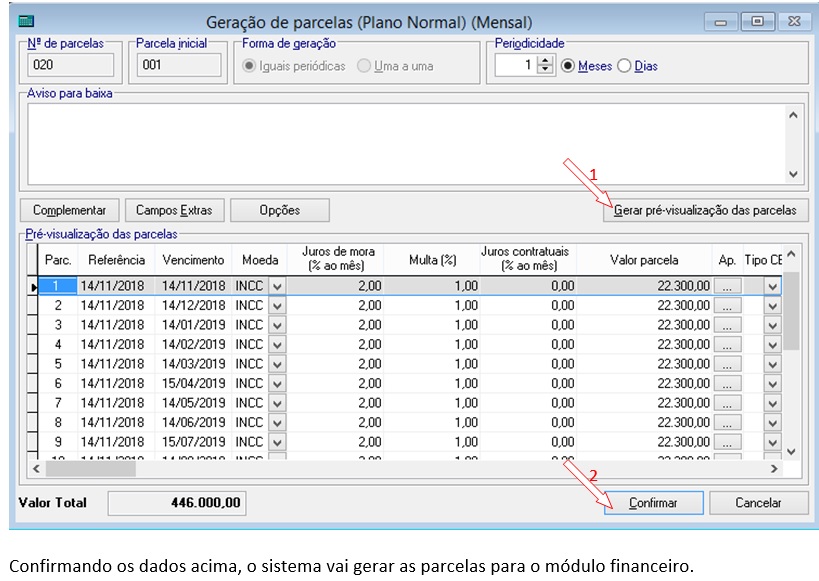Open Moeda dropdown for parcela 8
Screen dimensions: 819x581
pyautogui.click(x=277, y=423)
